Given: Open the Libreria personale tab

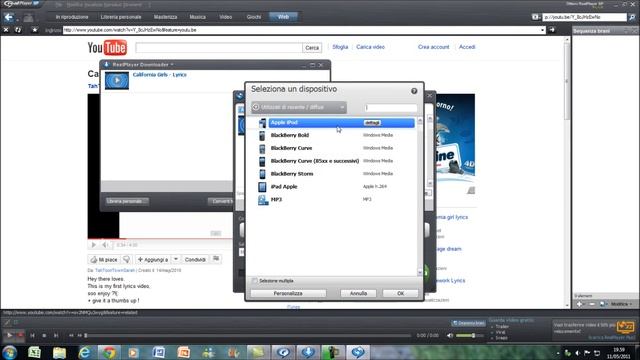Looking at the screenshot, I should 121,17.
